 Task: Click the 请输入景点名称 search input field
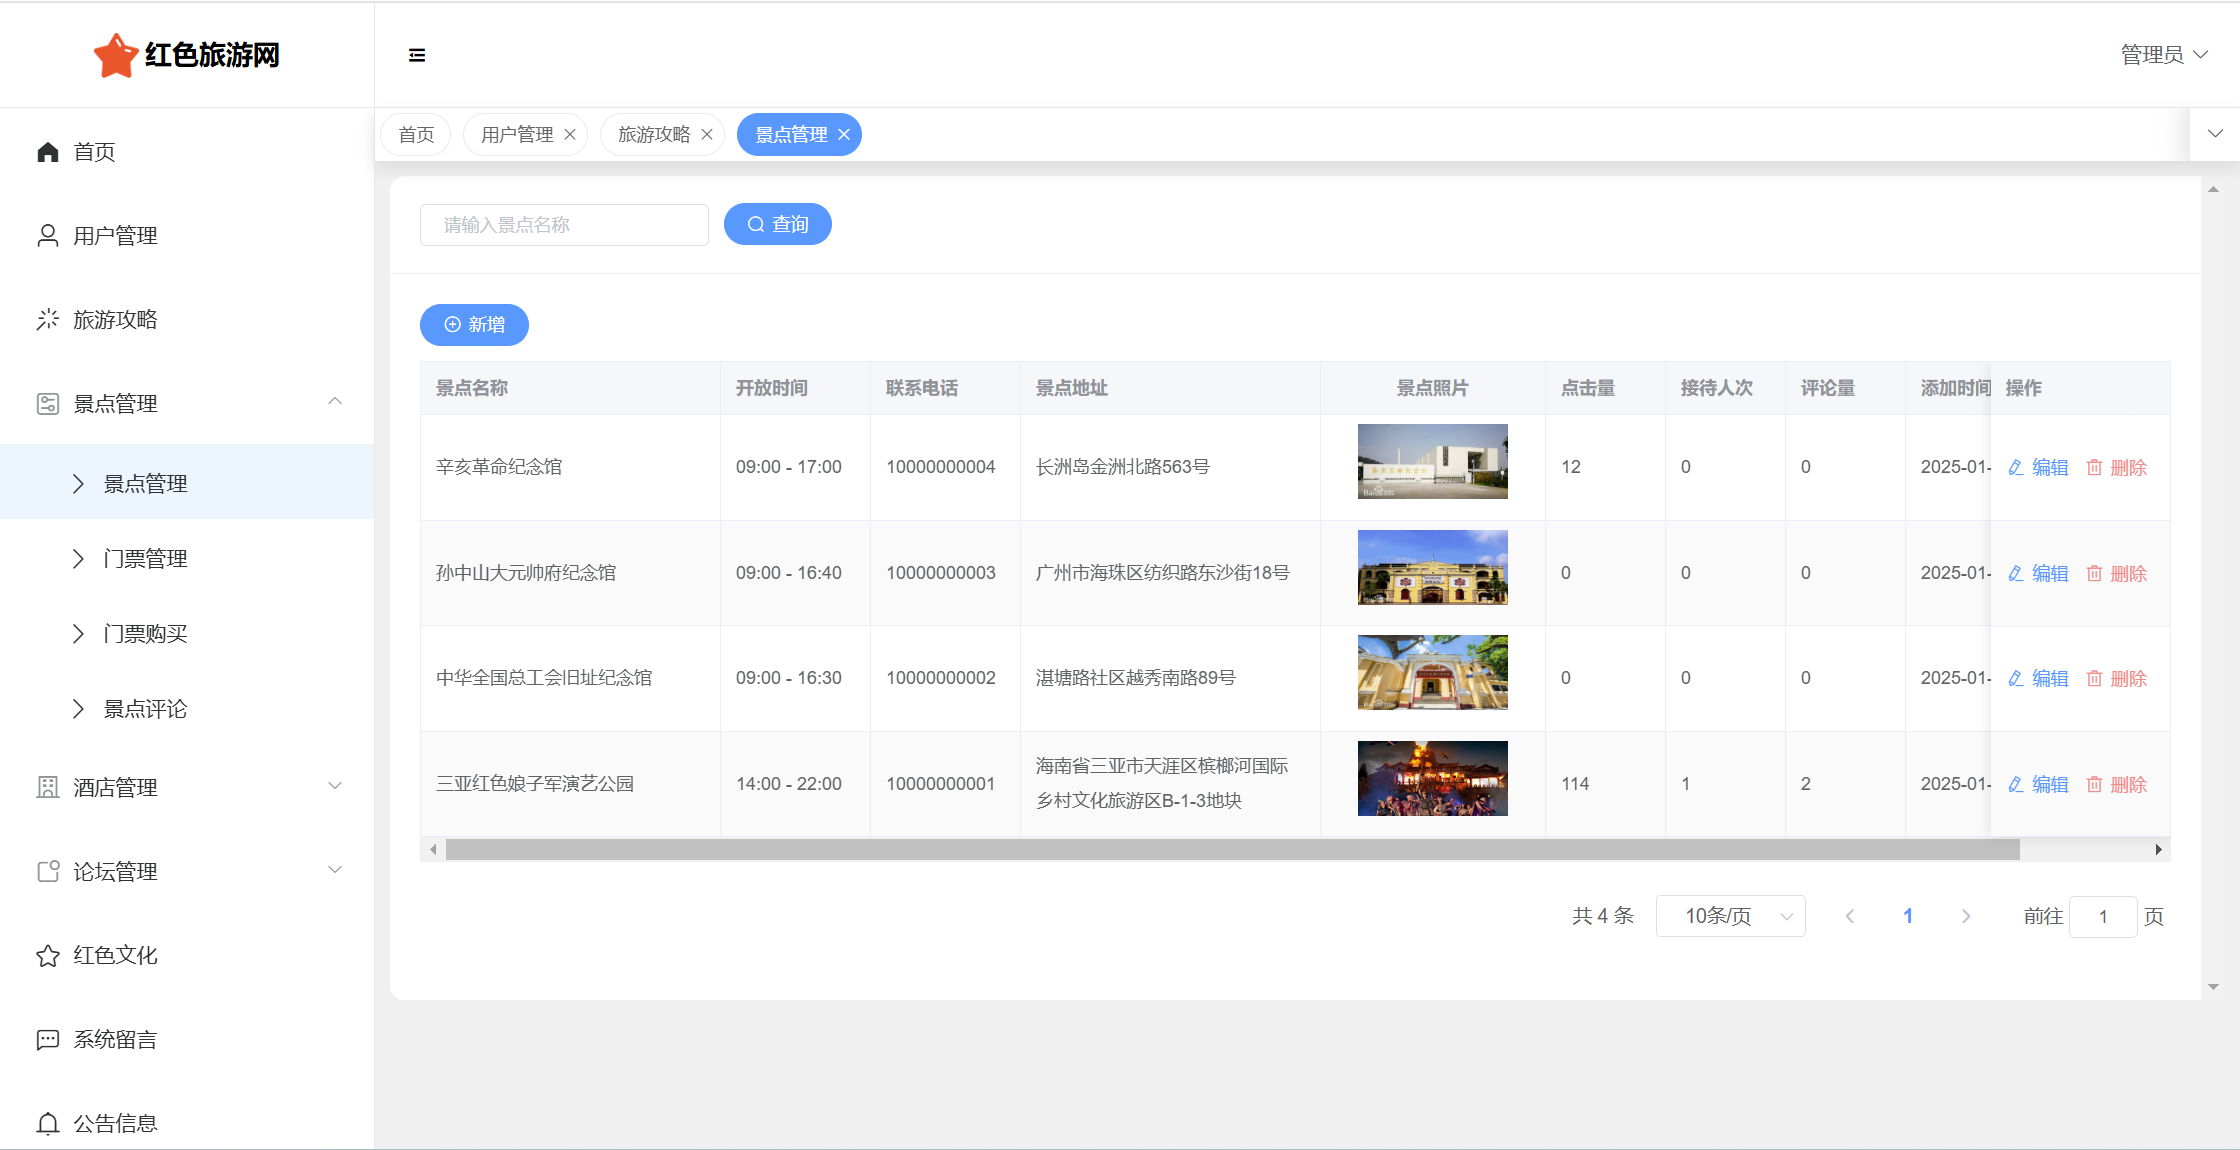point(564,225)
